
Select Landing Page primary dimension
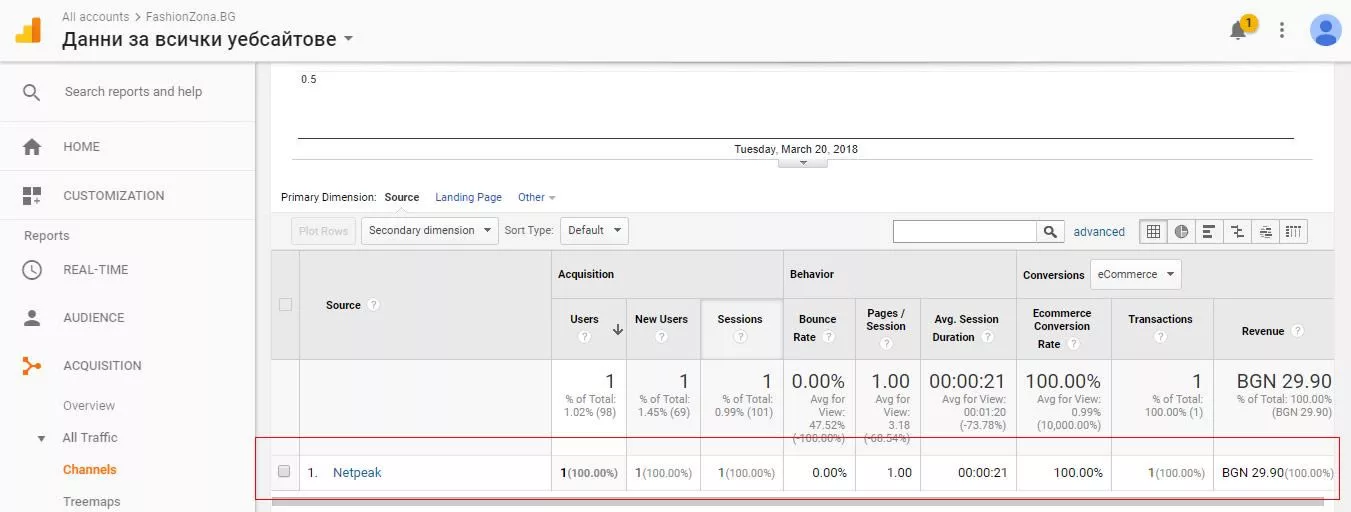point(468,198)
